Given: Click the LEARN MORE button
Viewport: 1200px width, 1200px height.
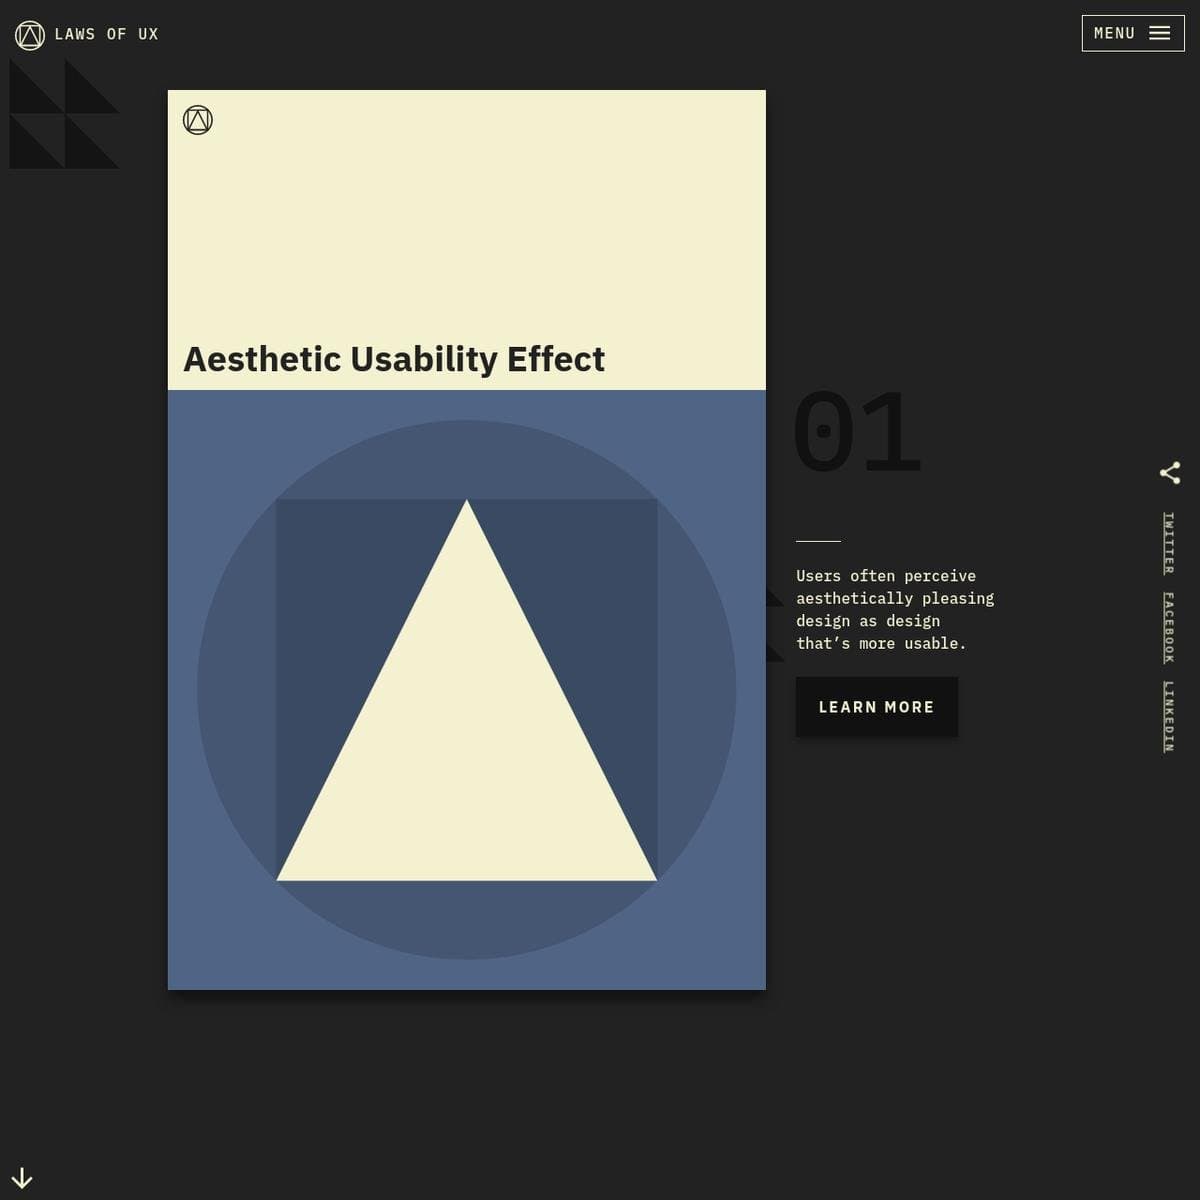Looking at the screenshot, I should coord(875,707).
